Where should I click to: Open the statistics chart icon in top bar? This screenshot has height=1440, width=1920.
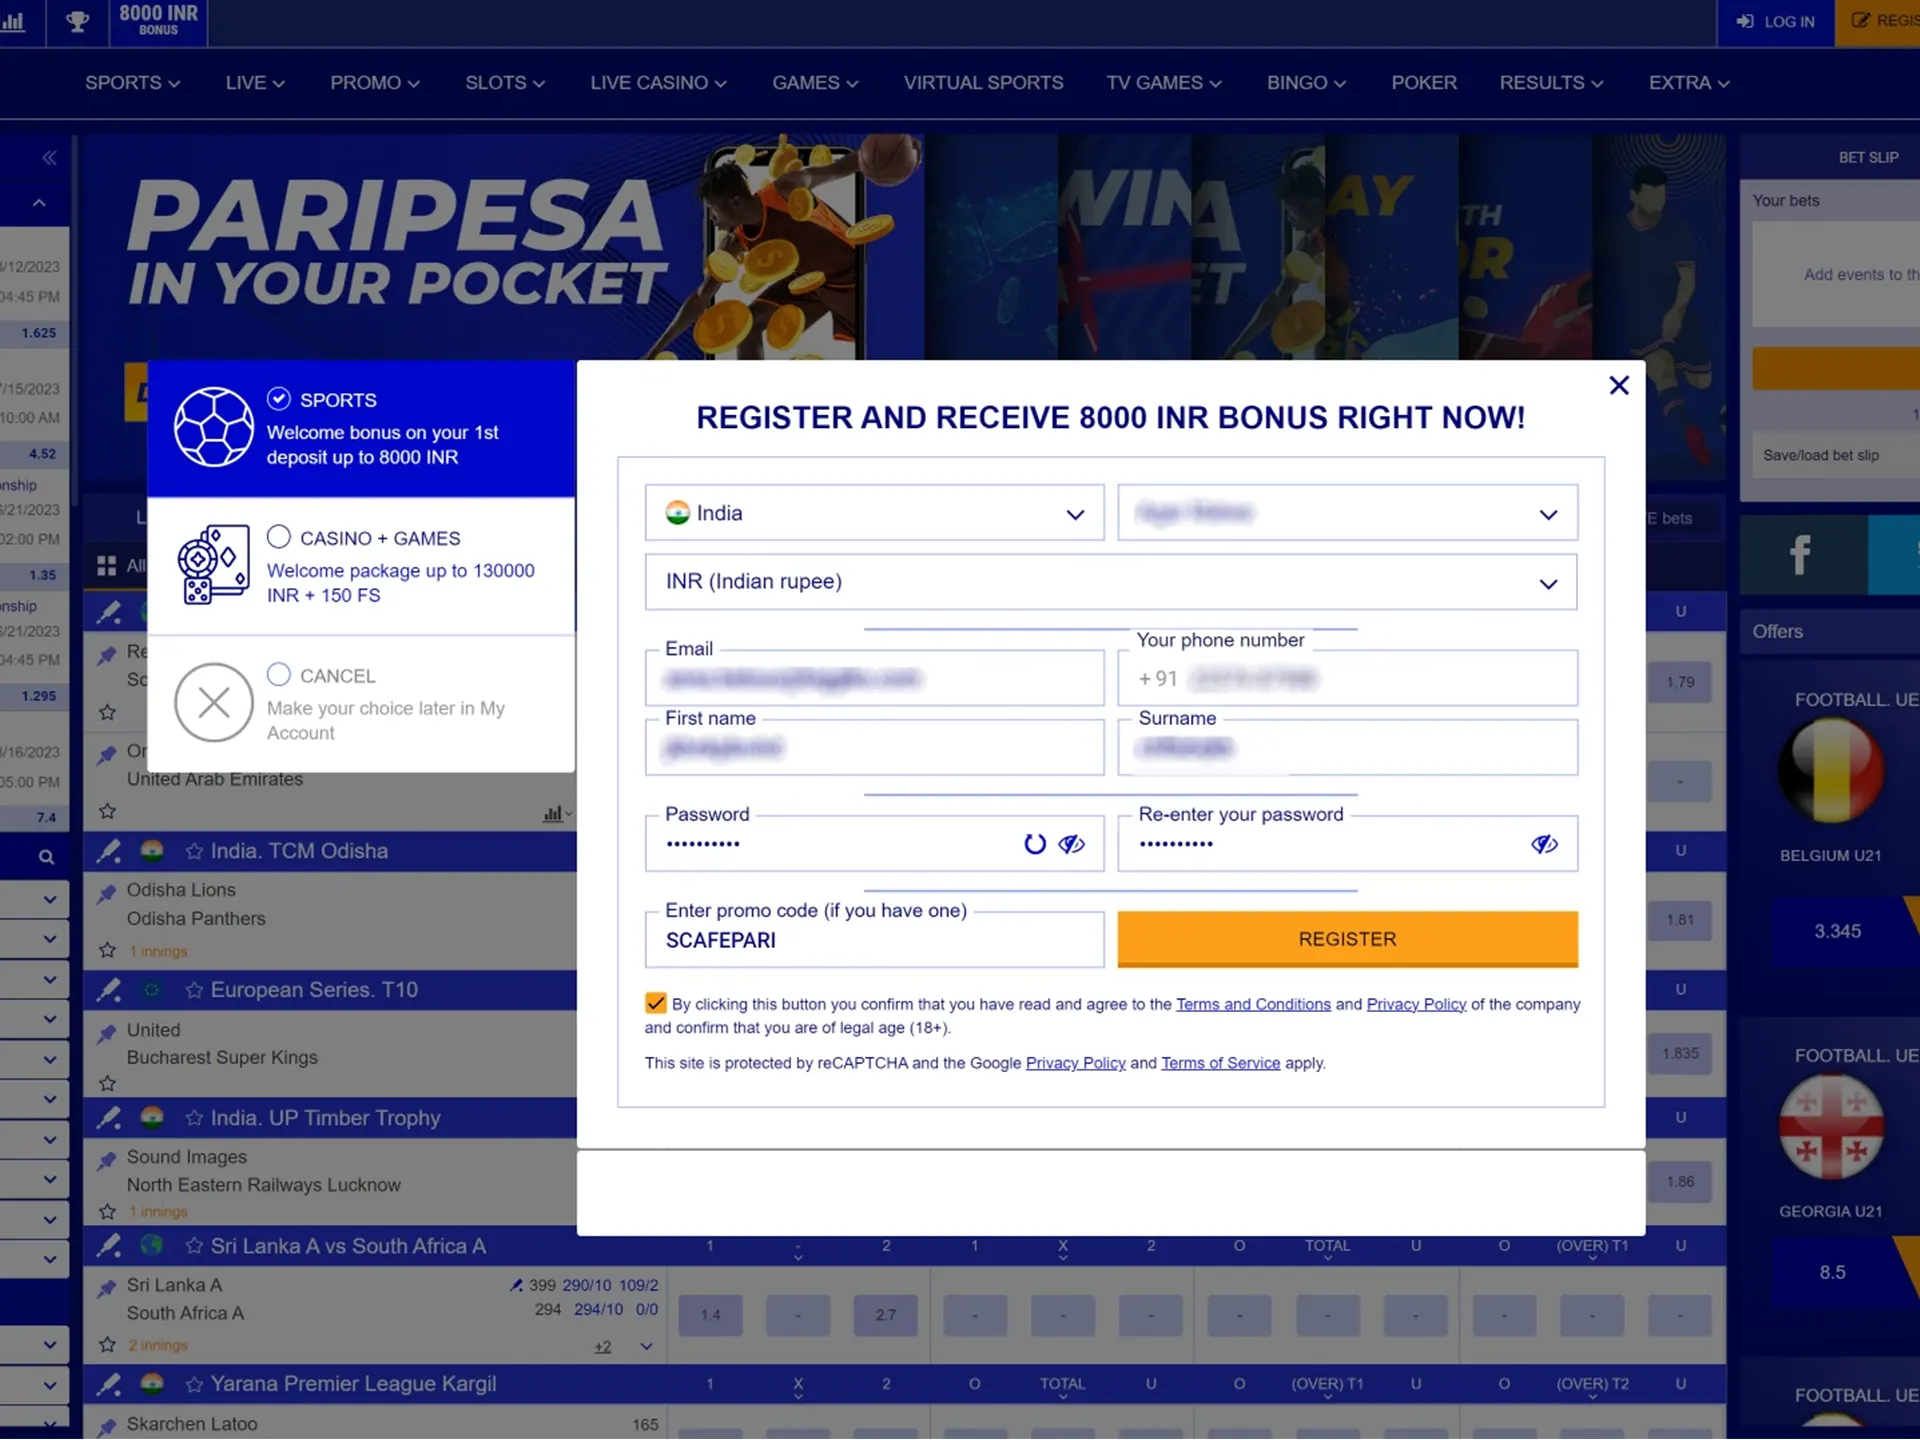coord(13,21)
